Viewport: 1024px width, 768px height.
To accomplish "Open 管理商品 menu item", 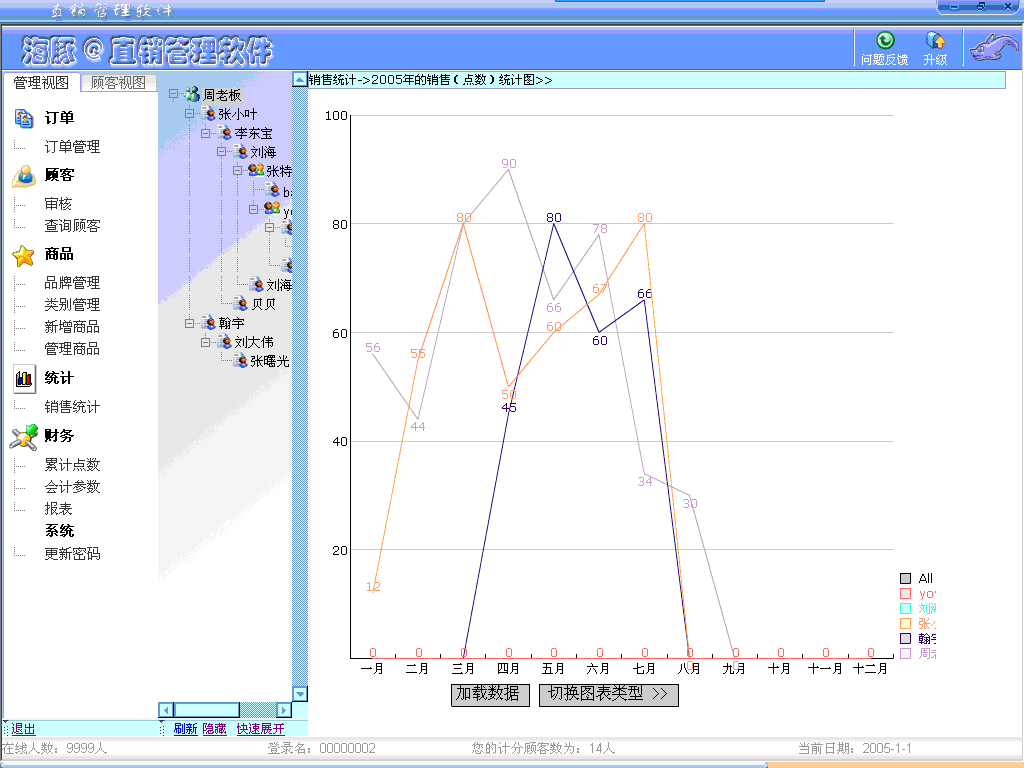I will 72,349.
